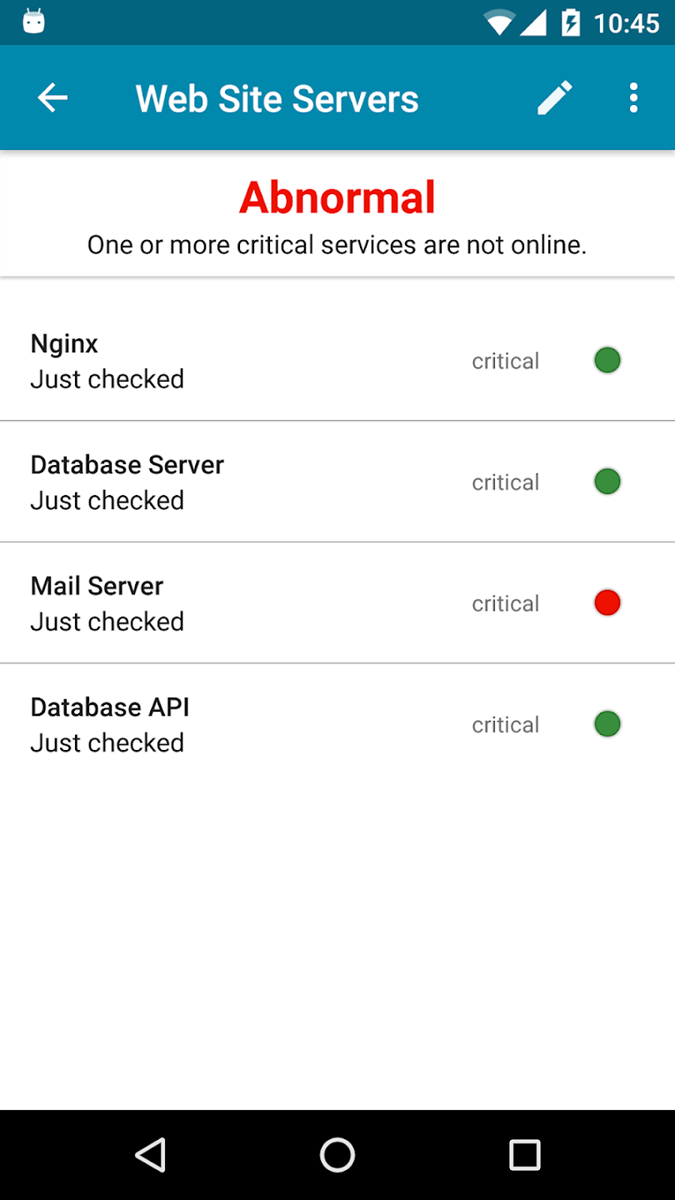Tap the critical label beside Mail Server
The image size is (675, 1200).
tap(505, 604)
